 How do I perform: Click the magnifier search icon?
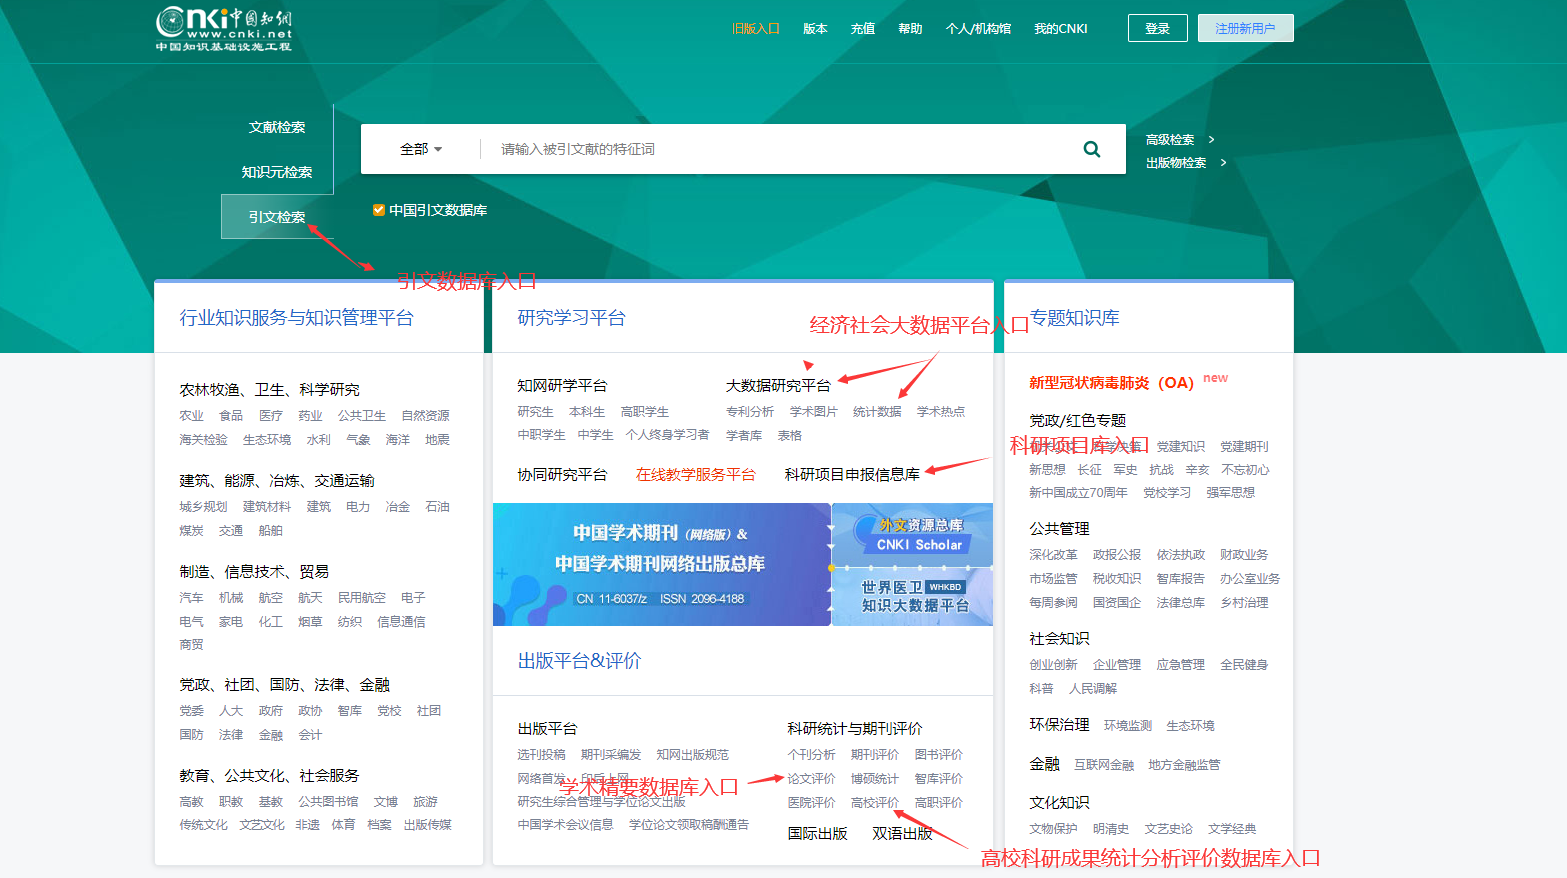coord(1091,149)
